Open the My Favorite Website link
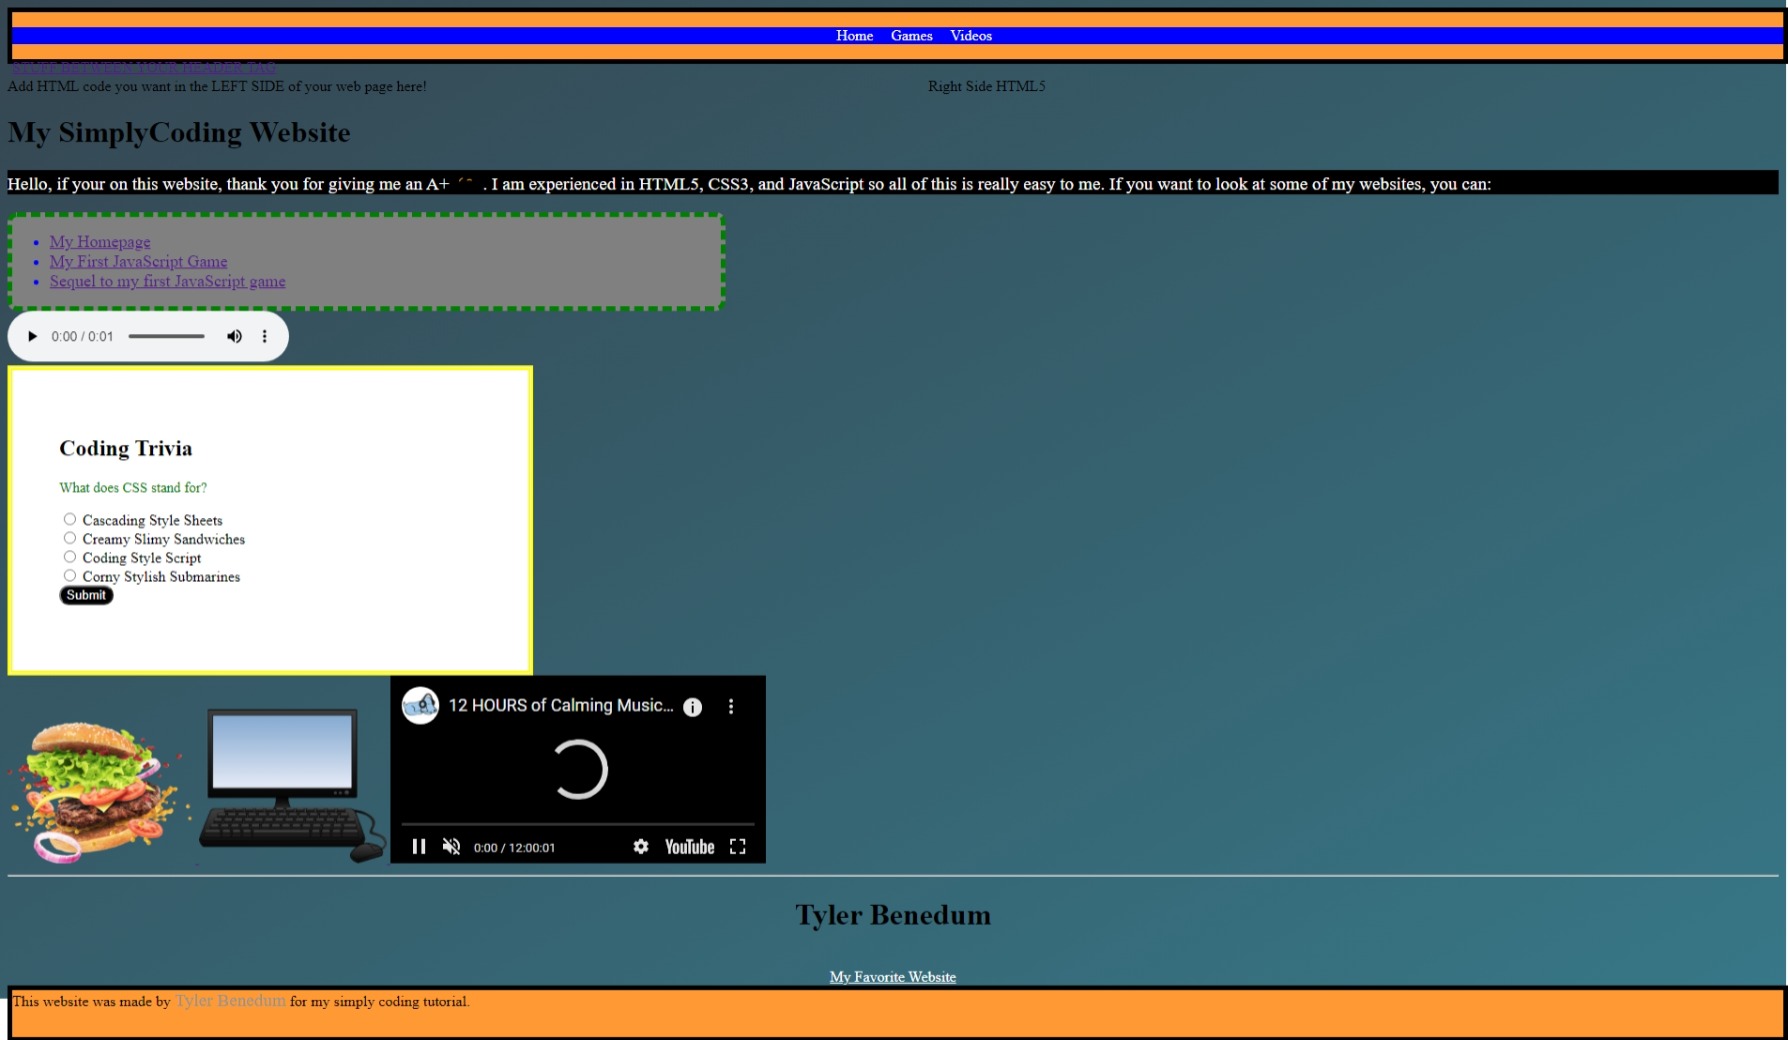Screen dimensions: 1788x1040 [x=891, y=977]
